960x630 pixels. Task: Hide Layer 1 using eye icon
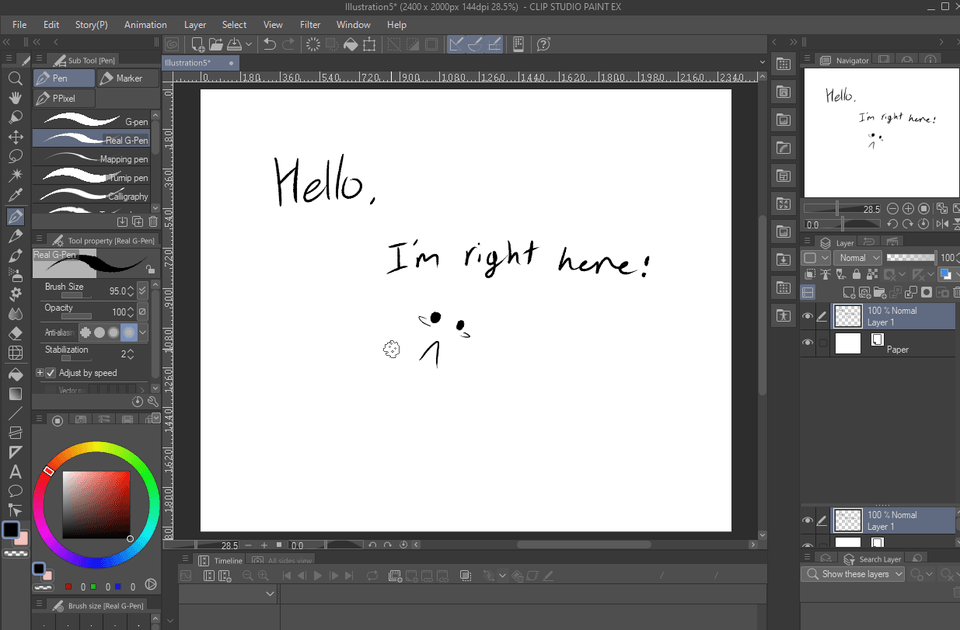tap(808, 316)
